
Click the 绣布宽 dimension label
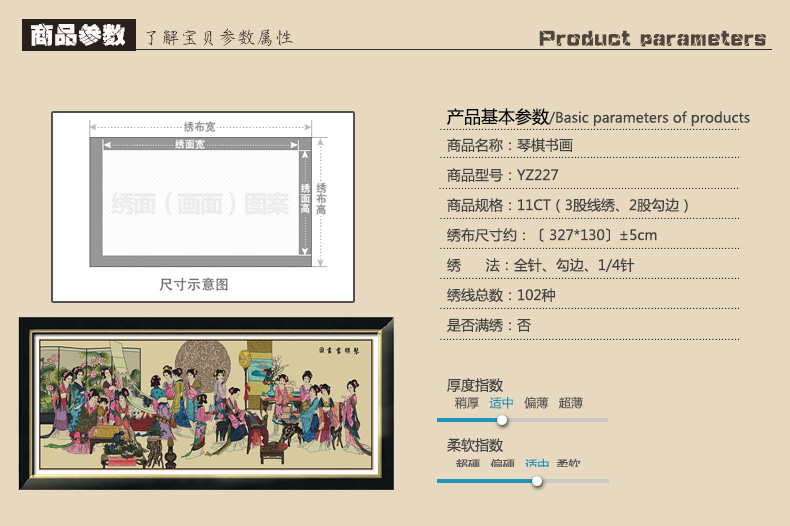[x=200, y=126]
